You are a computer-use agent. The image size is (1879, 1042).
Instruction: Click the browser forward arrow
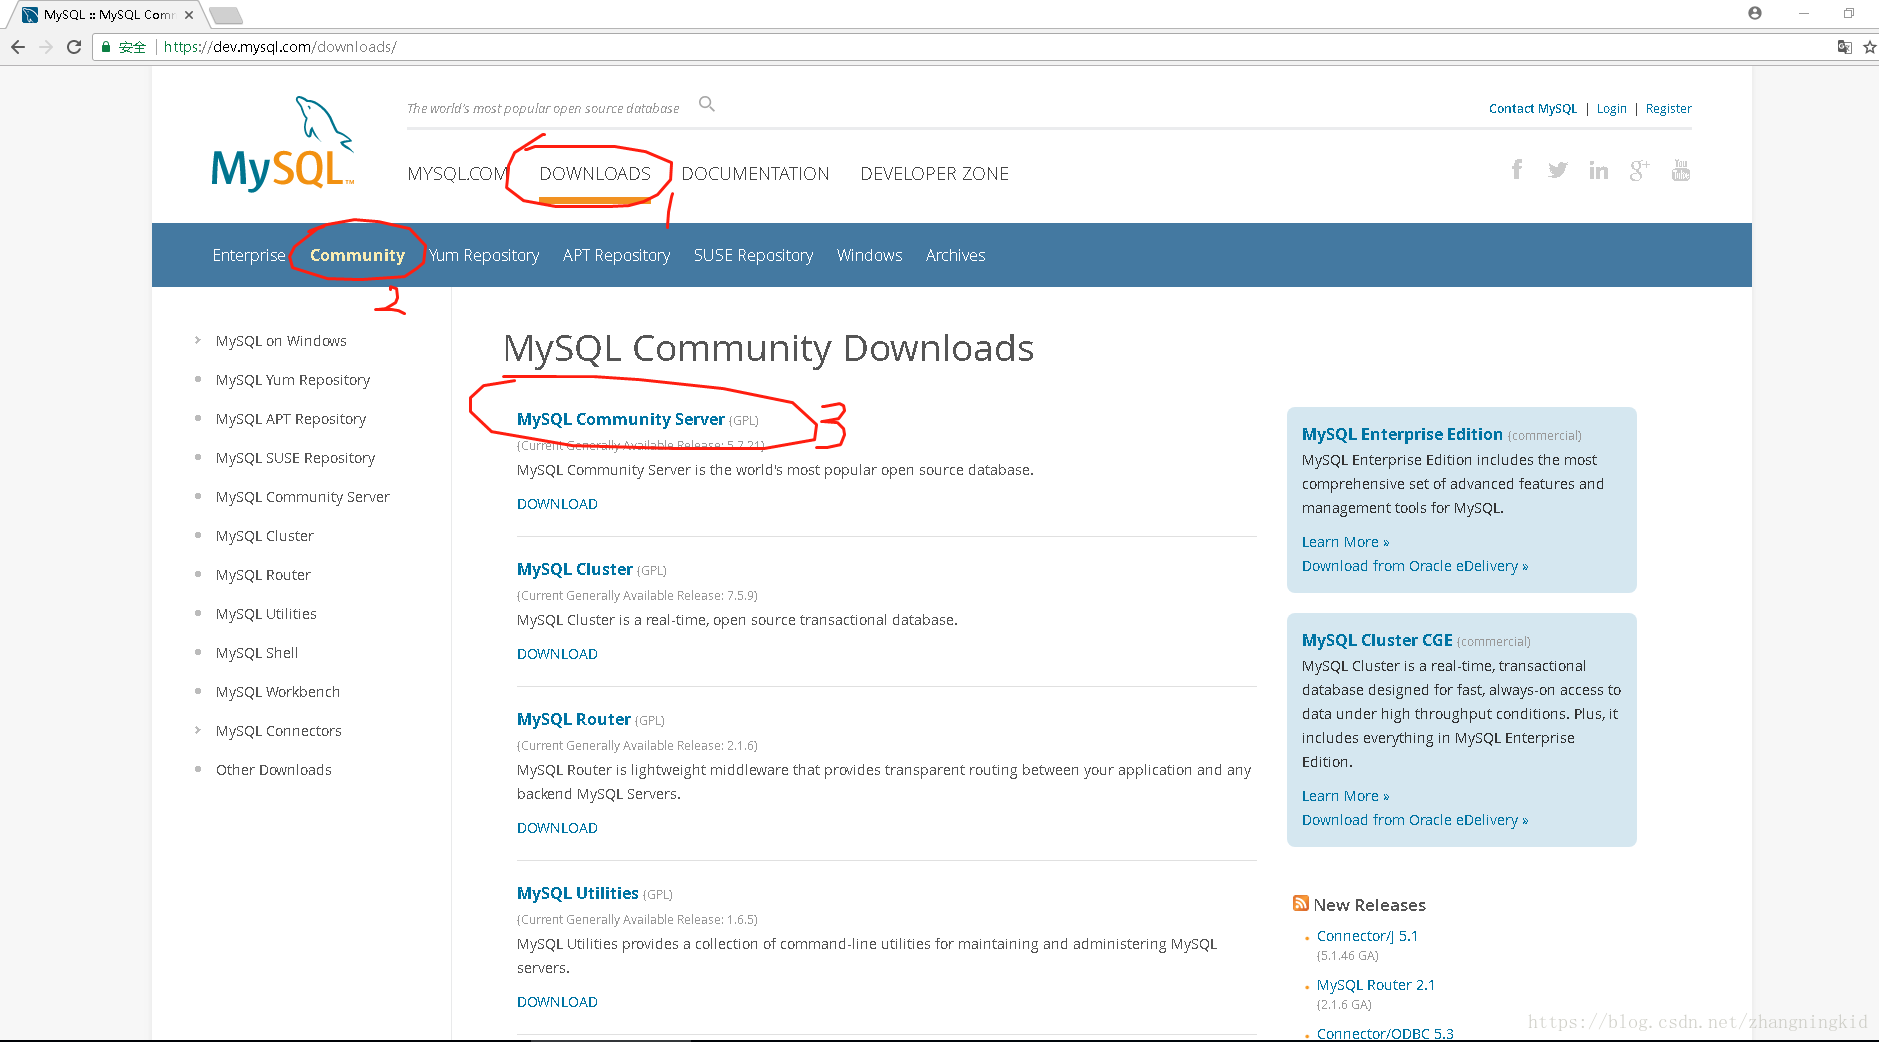(45, 47)
